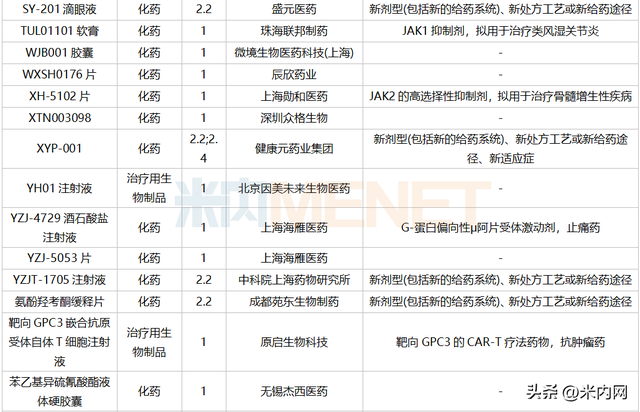Image resolution: width=640 pixels, height=412 pixels.
Task: Select 2.2 classification in SY-201 row
Action: pos(204,9)
